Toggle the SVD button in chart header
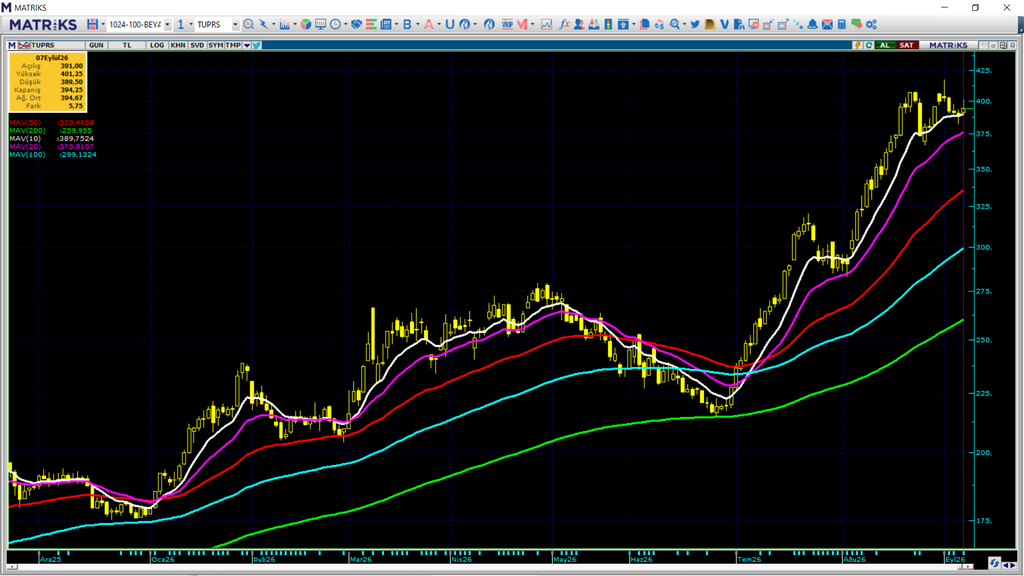Viewport: 1024px width, 576px height. point(197,45)
